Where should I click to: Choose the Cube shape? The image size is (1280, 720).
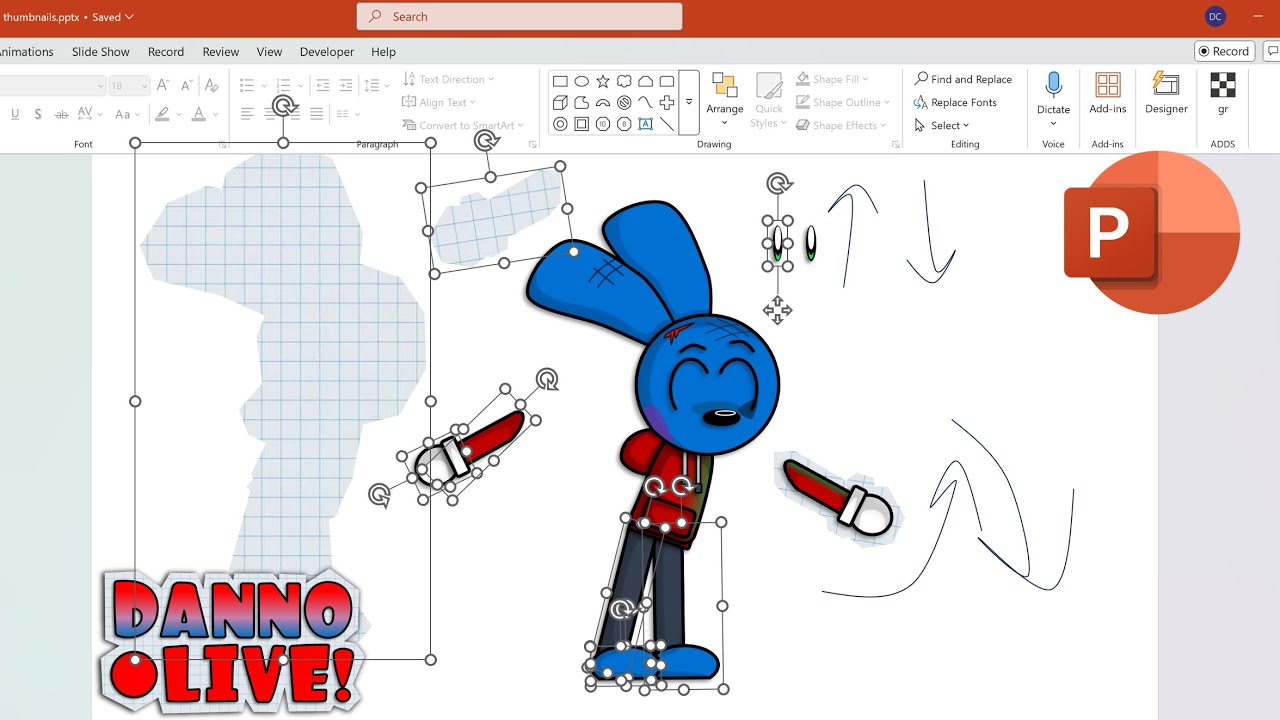click(x=560, y=103)
